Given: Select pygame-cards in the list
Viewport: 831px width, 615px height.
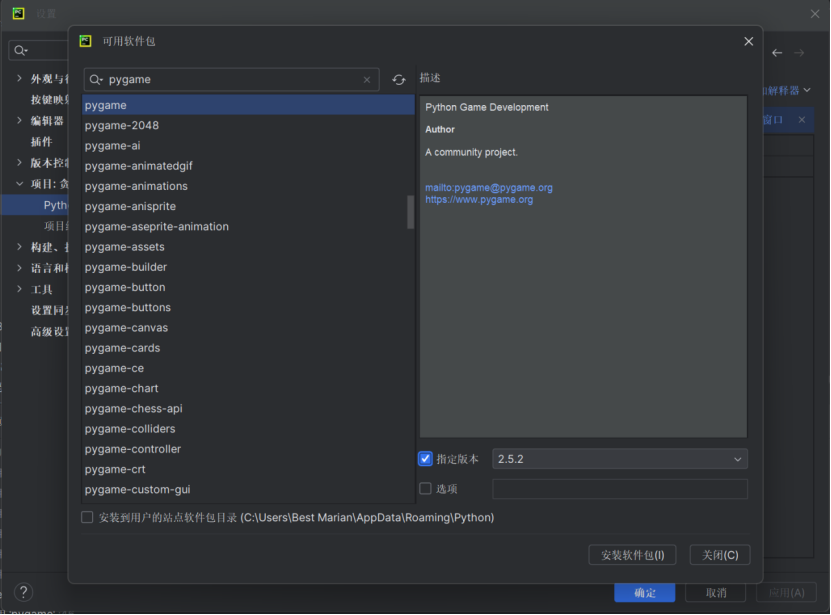Looking at the screenshot, I should 248,348.
